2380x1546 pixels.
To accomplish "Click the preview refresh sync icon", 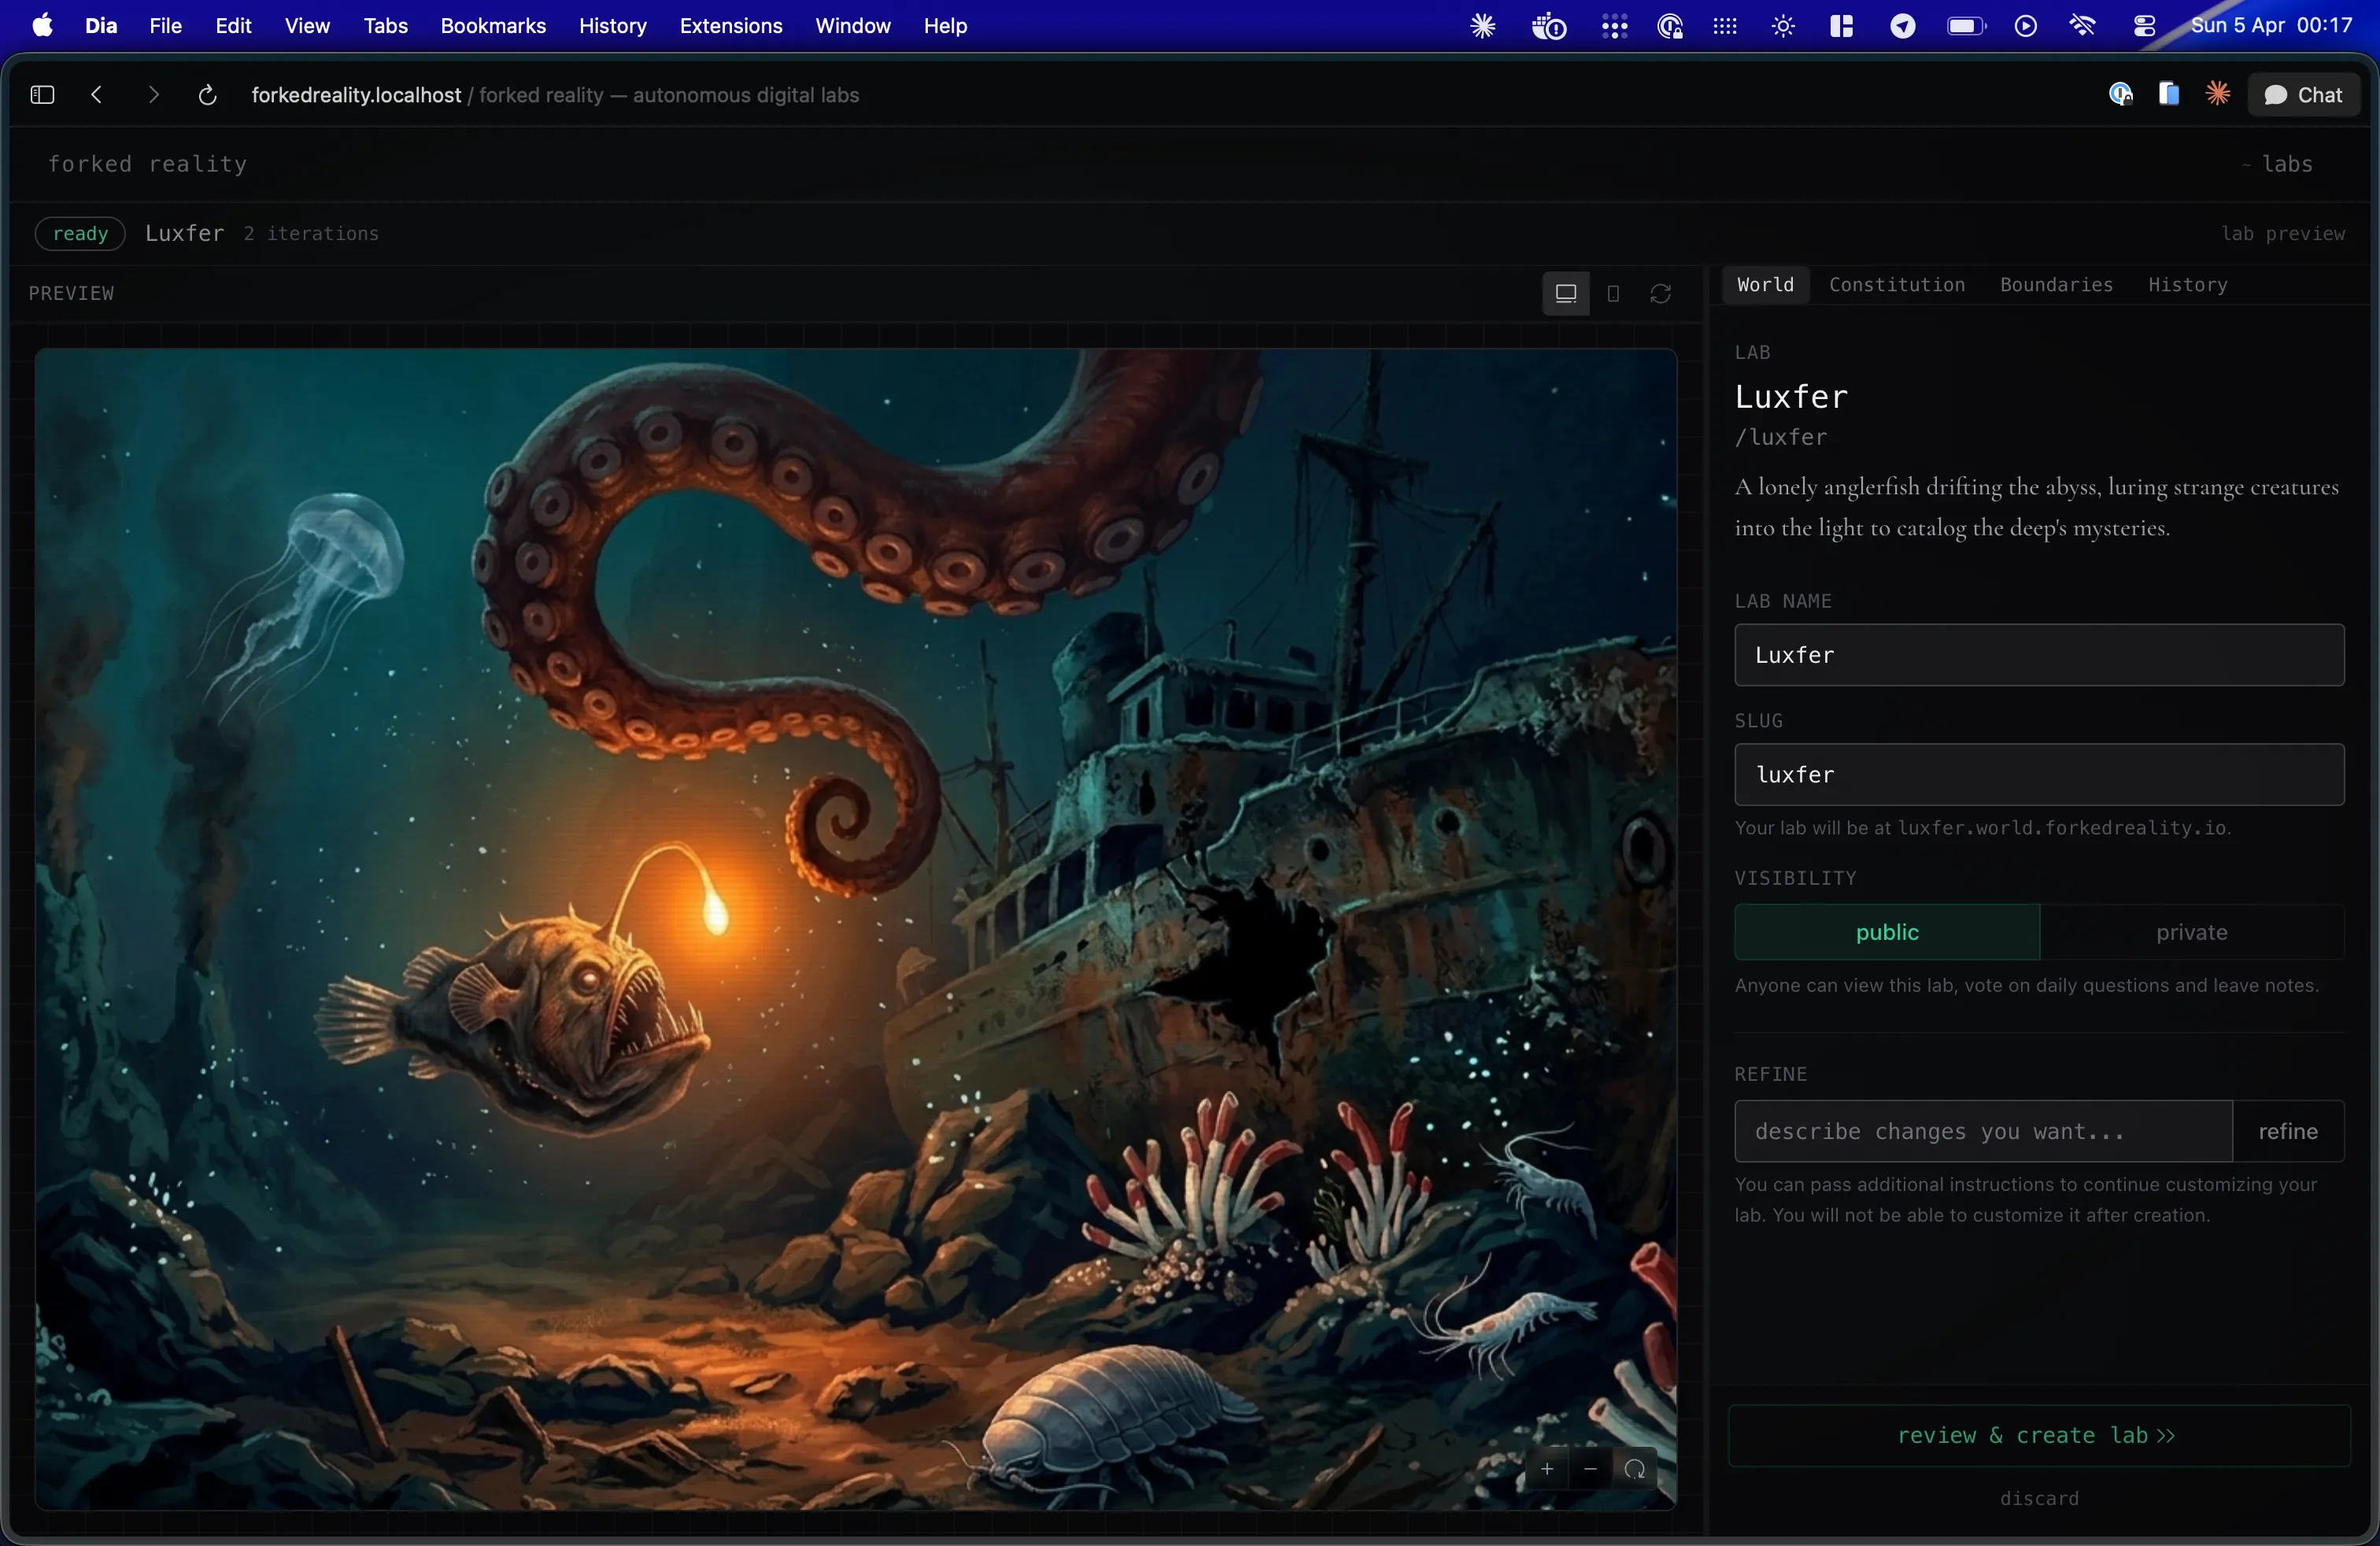I will (x=1660, y=293).
